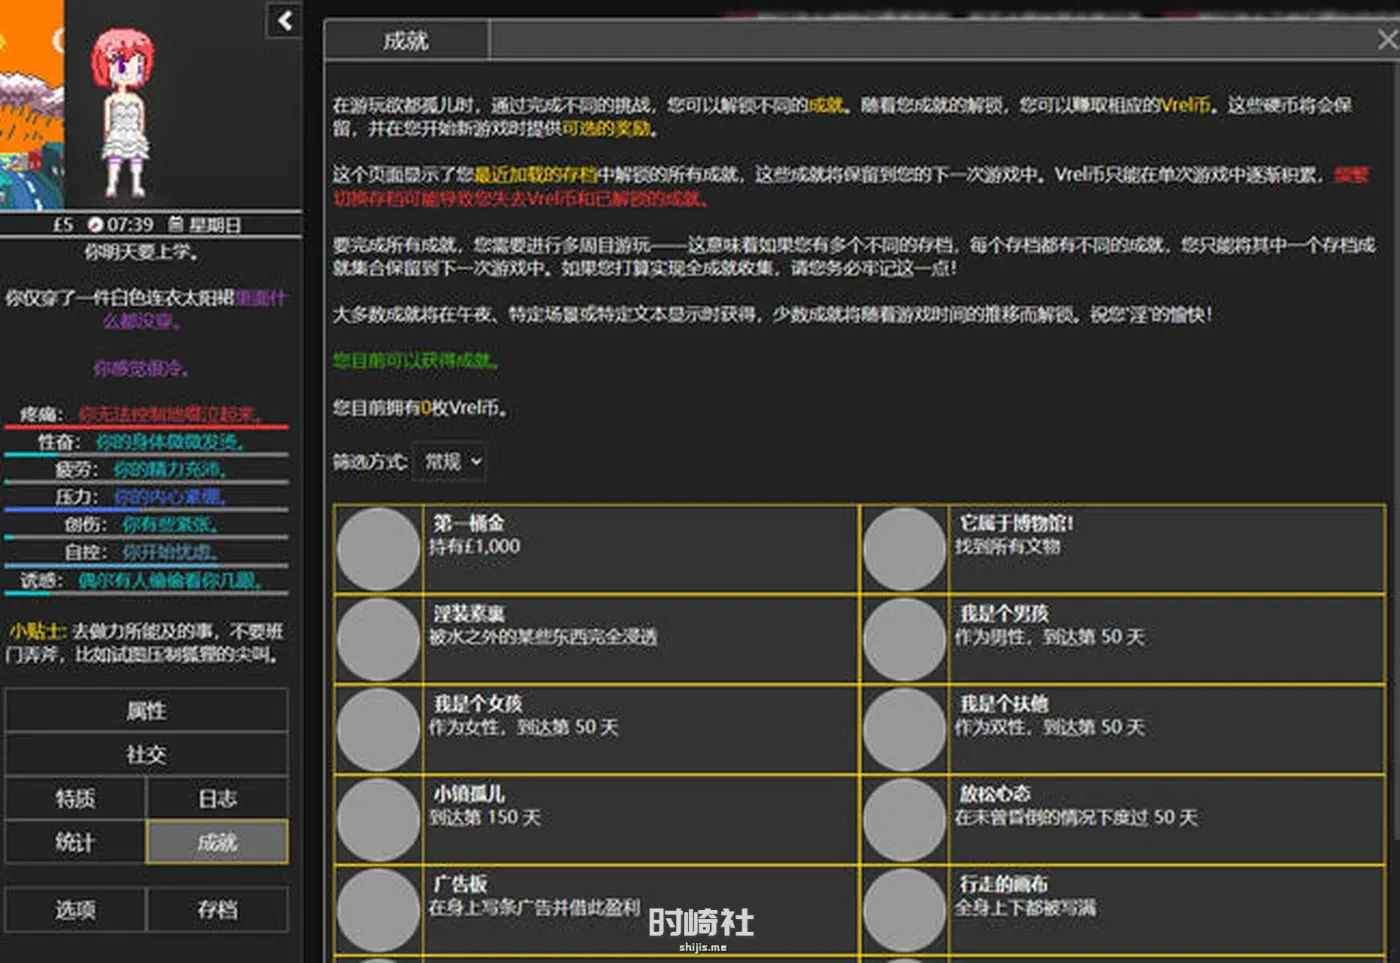Click the 你明天要上学 notice text
The image size is (1400, 963).
point(142,251)
